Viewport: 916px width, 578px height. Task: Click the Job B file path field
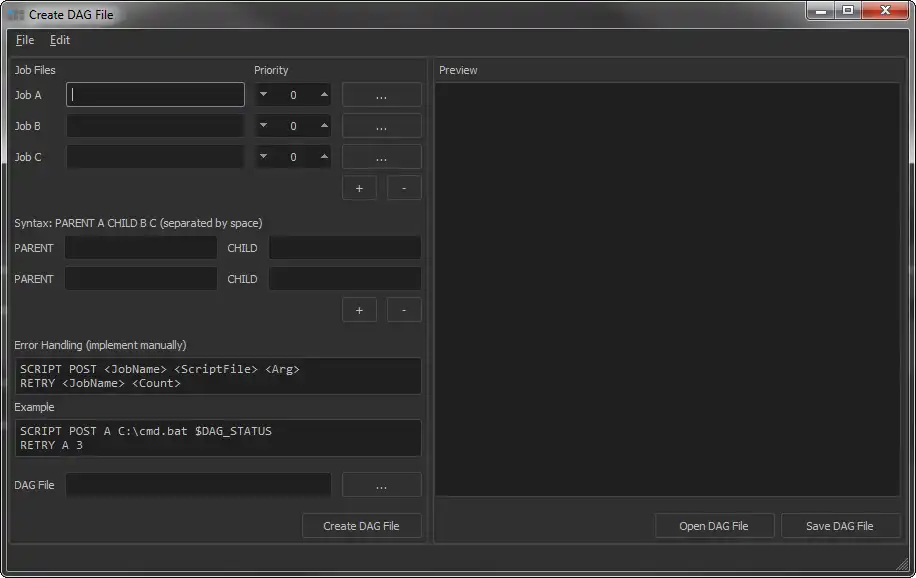pyautogui.click(x=155, y=126)
